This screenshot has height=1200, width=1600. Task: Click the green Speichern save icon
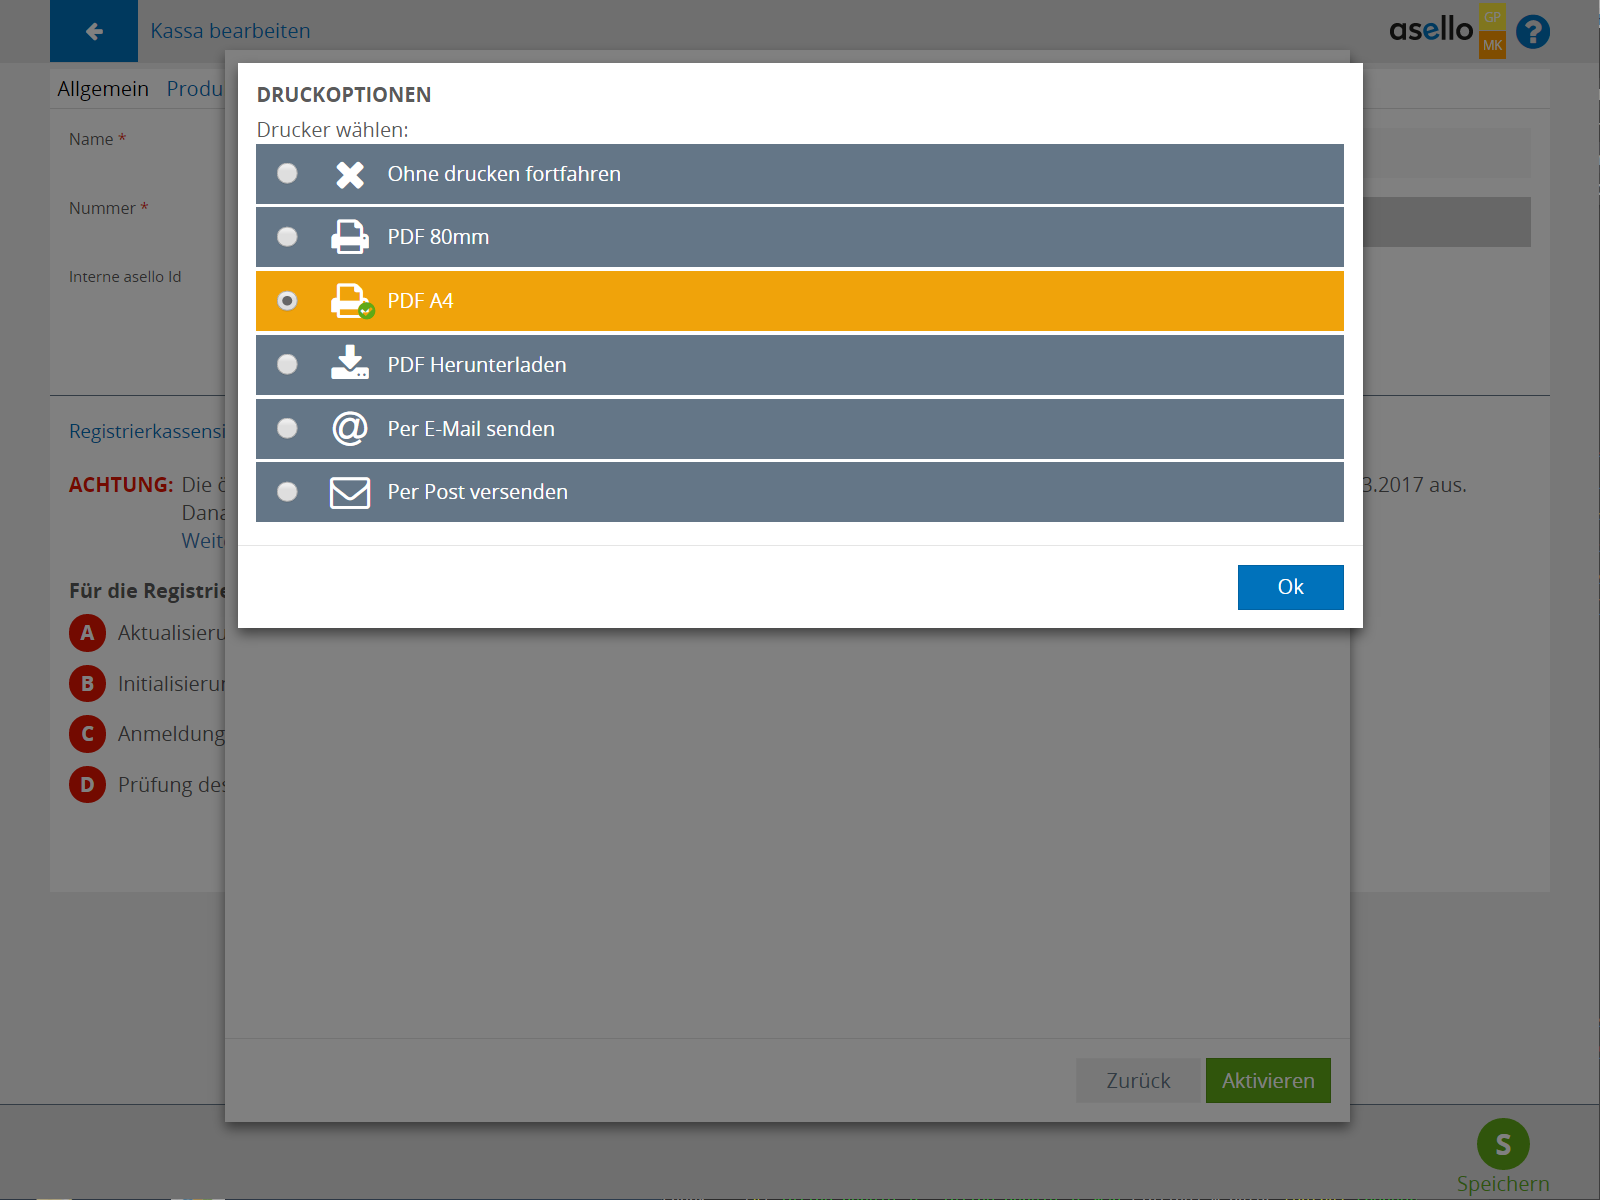[1502, 1144]
